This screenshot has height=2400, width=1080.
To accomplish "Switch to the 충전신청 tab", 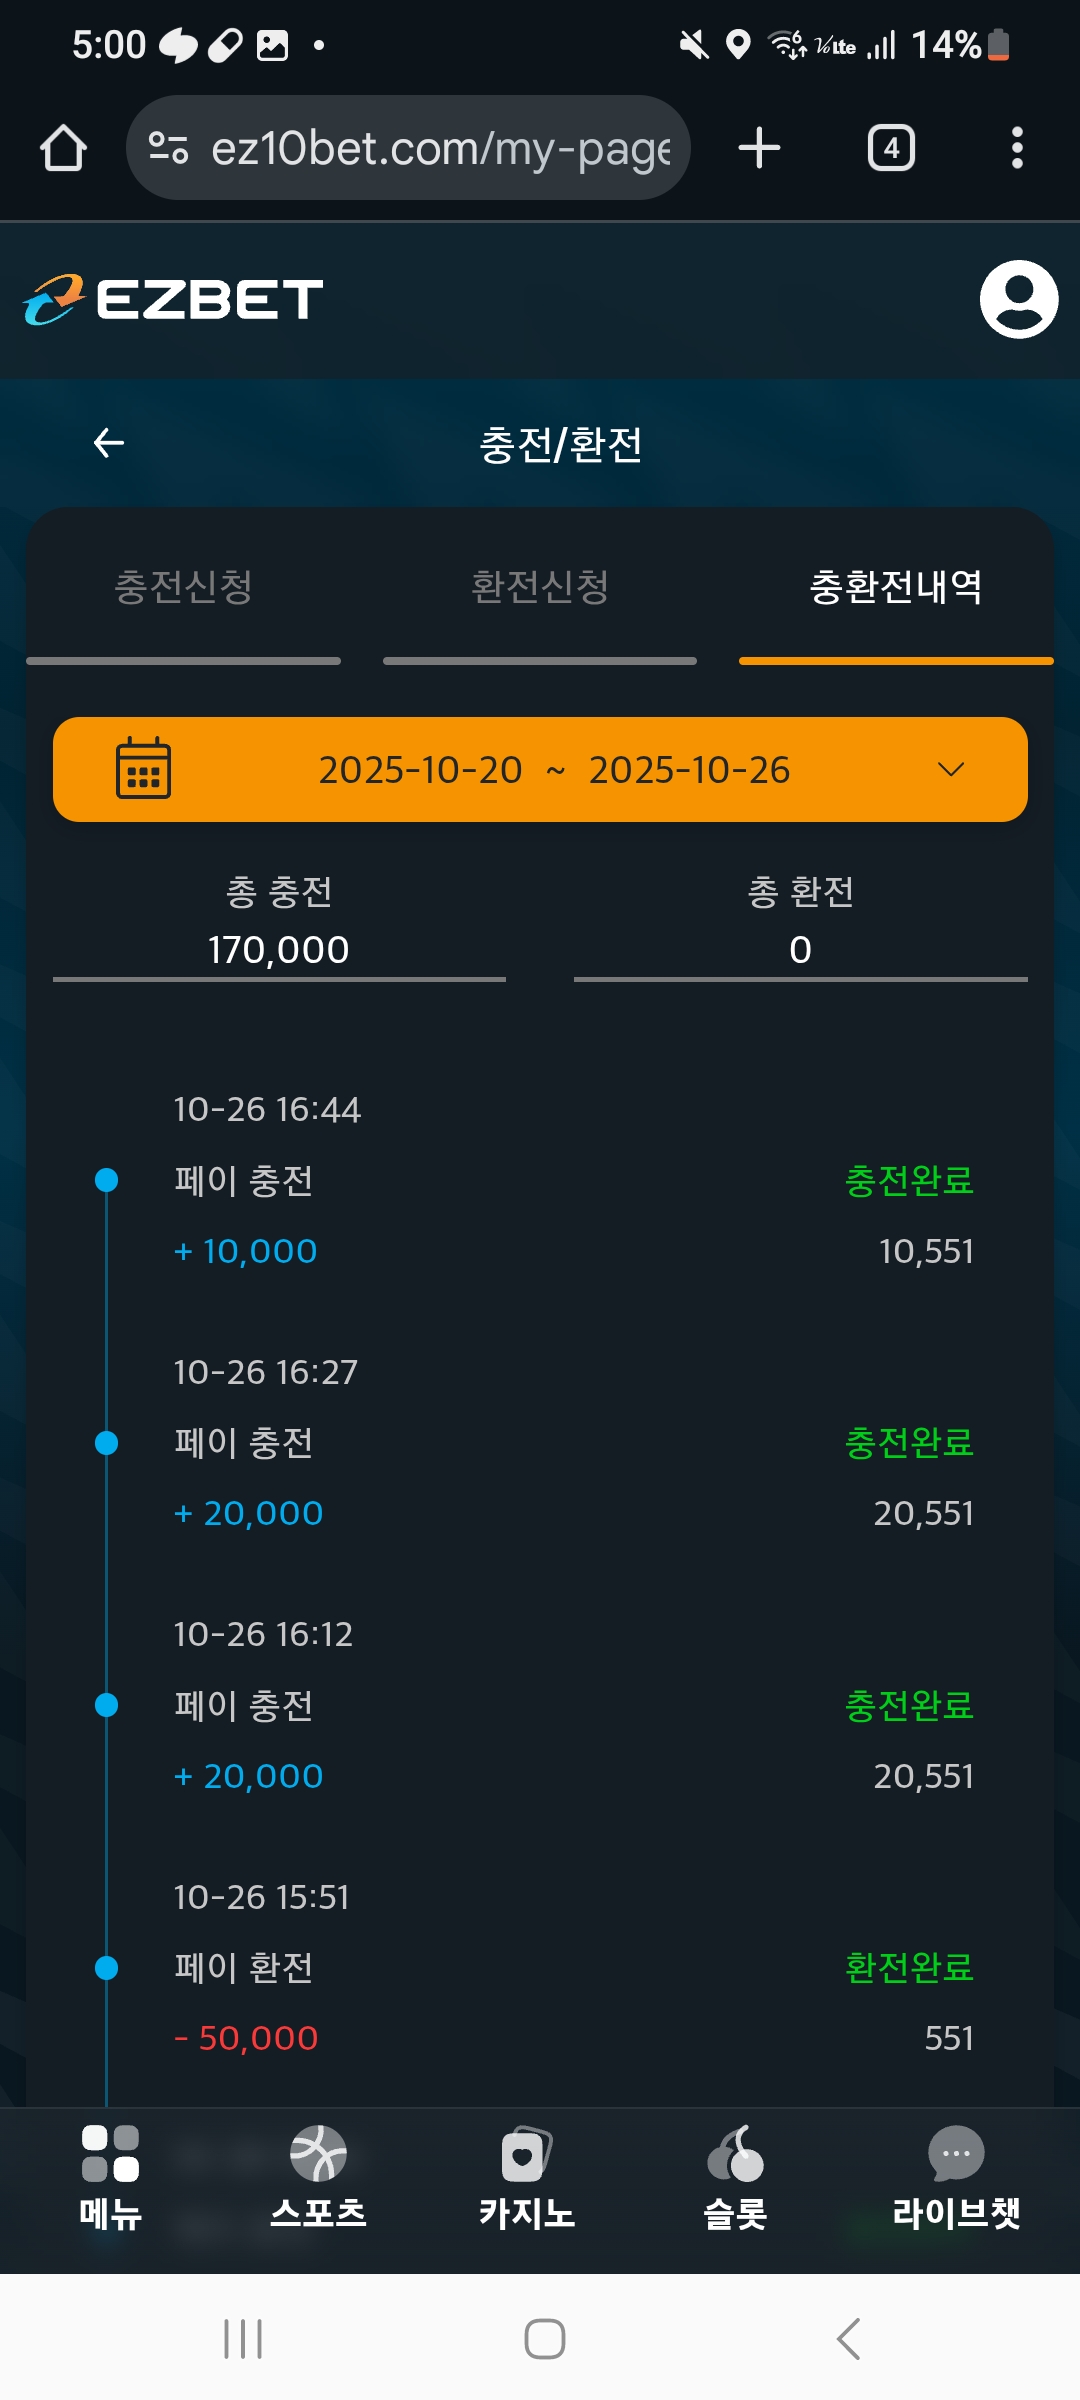I will (x=183, y=587).
